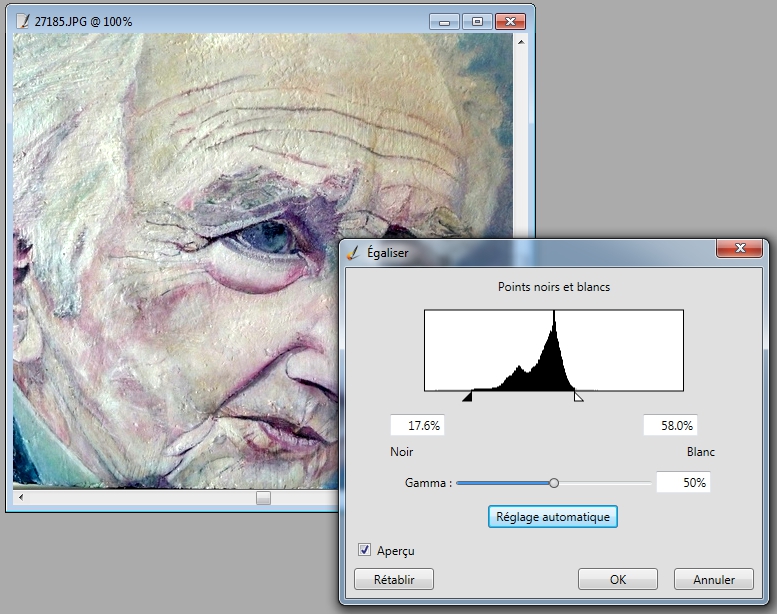The height and width of the screenshot is (614, 777).
Task: Uncheck the Aperçu checkbox
Action: tap(364, 550)
